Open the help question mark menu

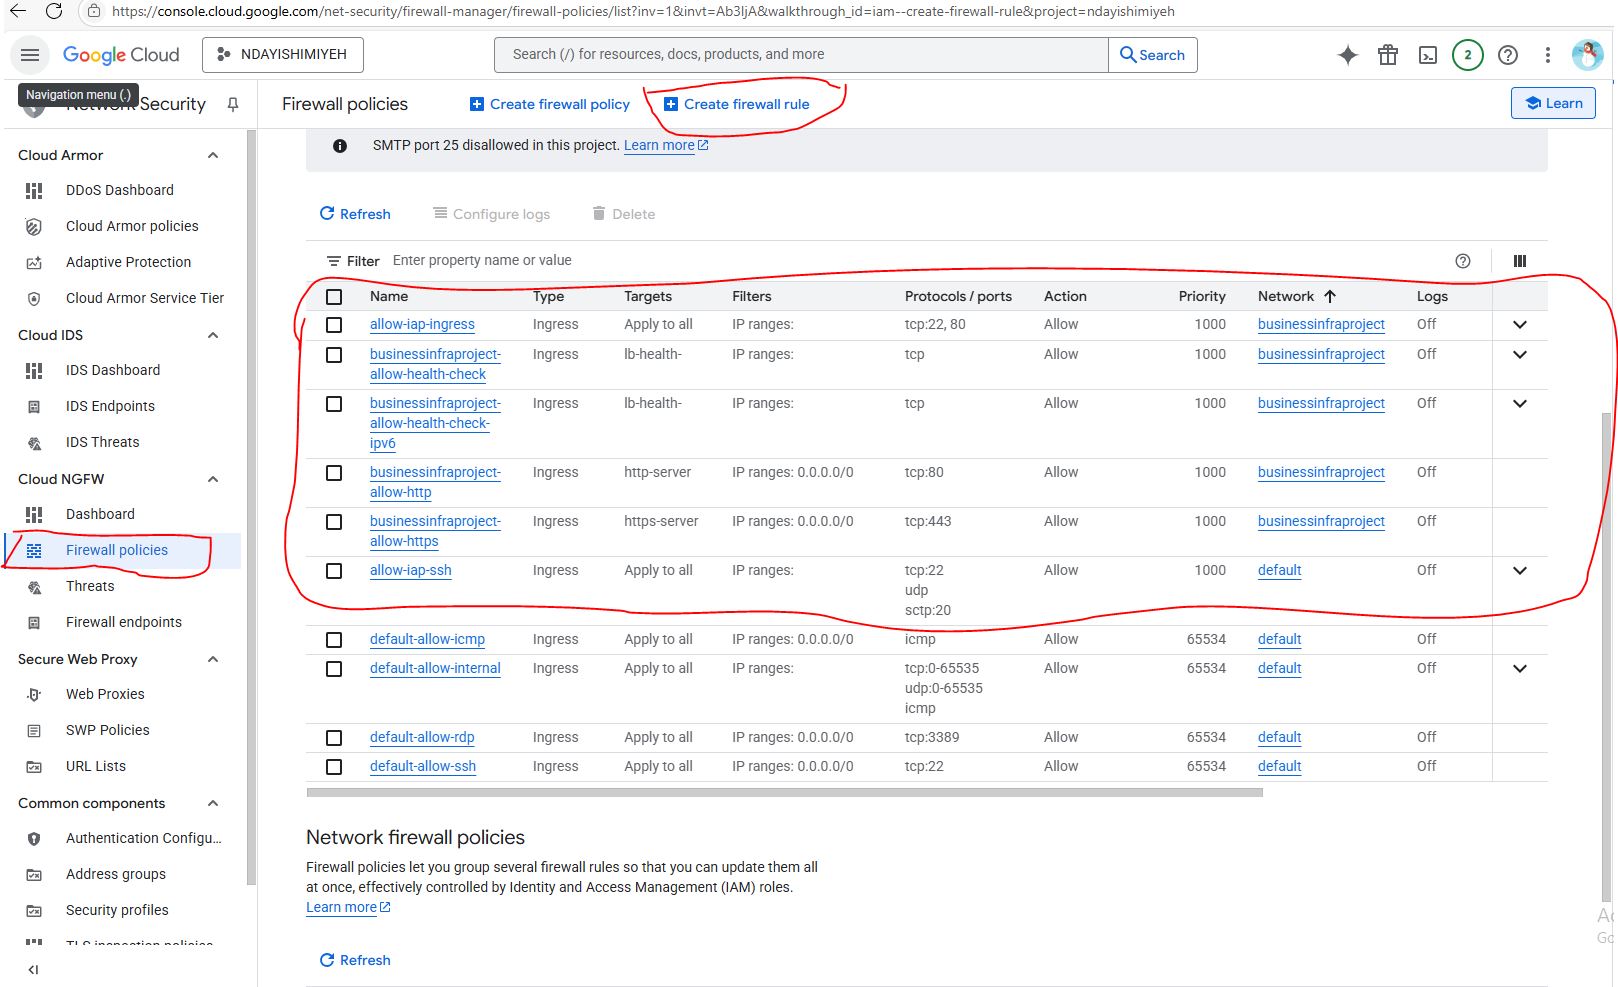(x=1508, y=55)
